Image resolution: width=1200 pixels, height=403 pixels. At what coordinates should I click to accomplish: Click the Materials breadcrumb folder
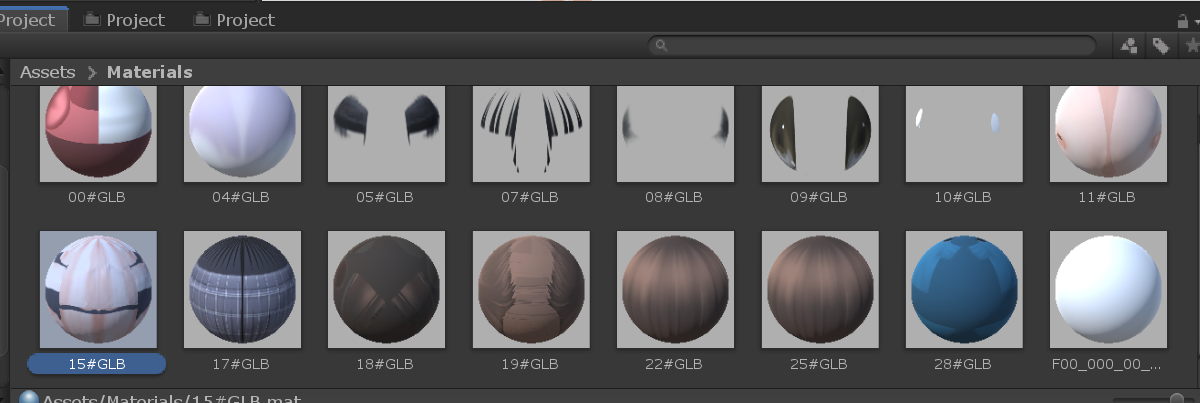pyautogui.click(x=149, y=72)
